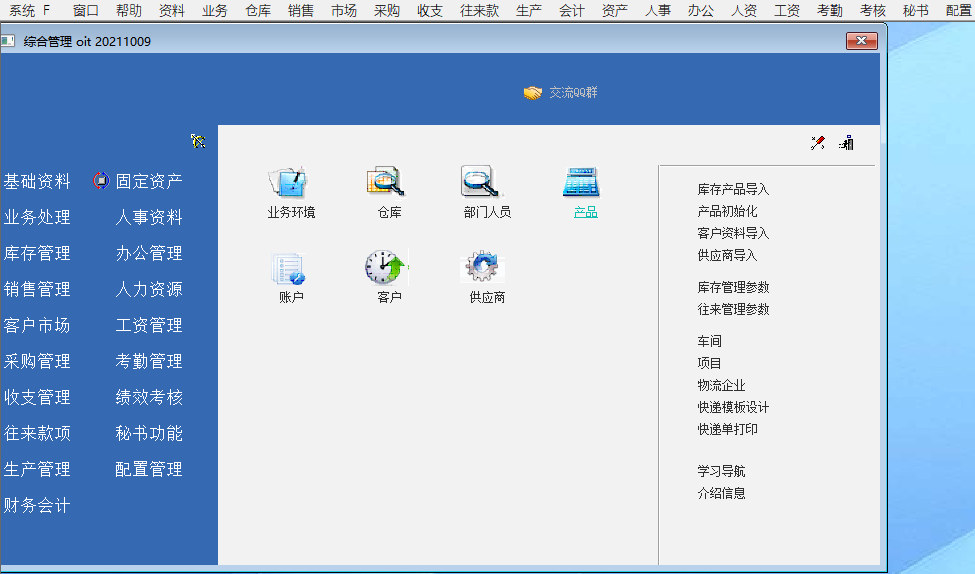
Task: Click 供应商导入 in the right list
Action: click(727, 255)
